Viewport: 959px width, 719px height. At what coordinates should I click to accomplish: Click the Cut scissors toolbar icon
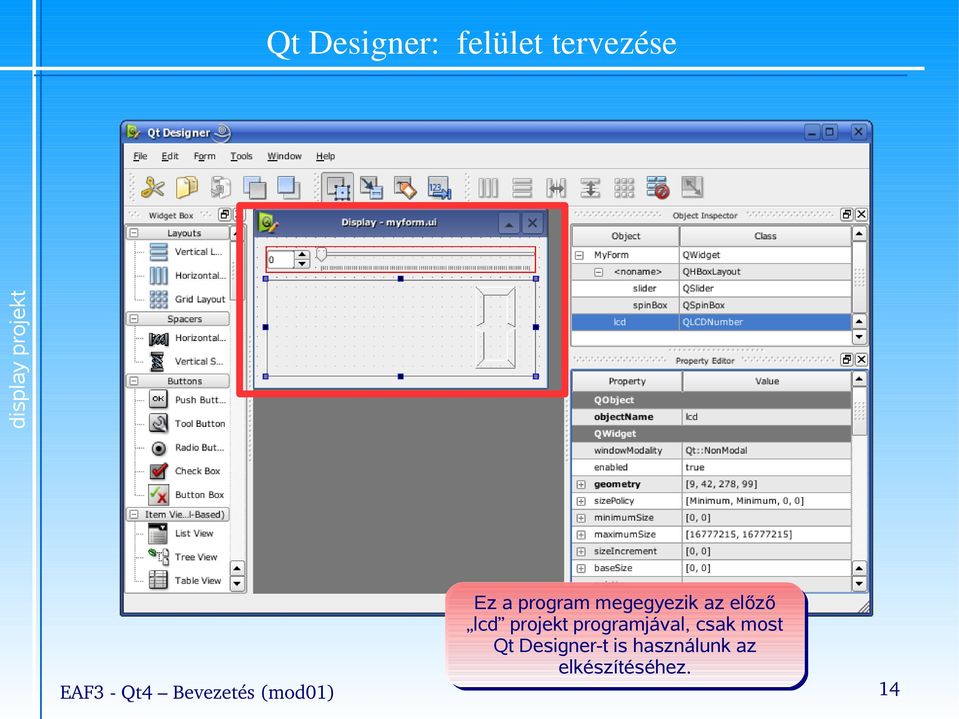click(x=152, y=187)
